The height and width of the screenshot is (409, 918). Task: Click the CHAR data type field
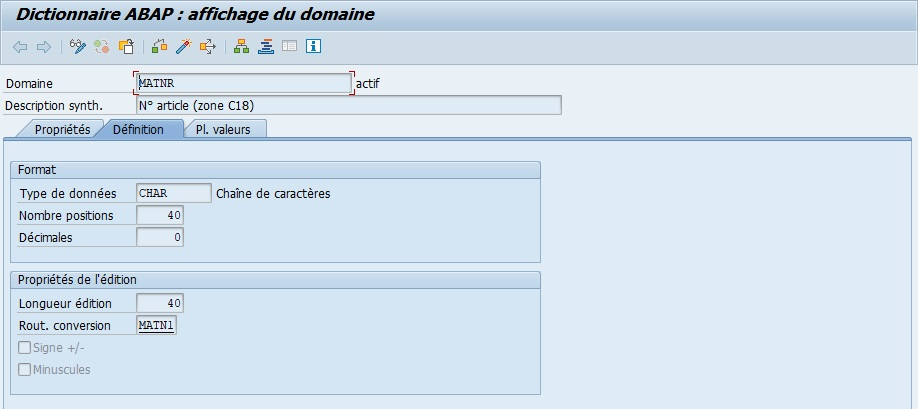click(x=173, y=194)
